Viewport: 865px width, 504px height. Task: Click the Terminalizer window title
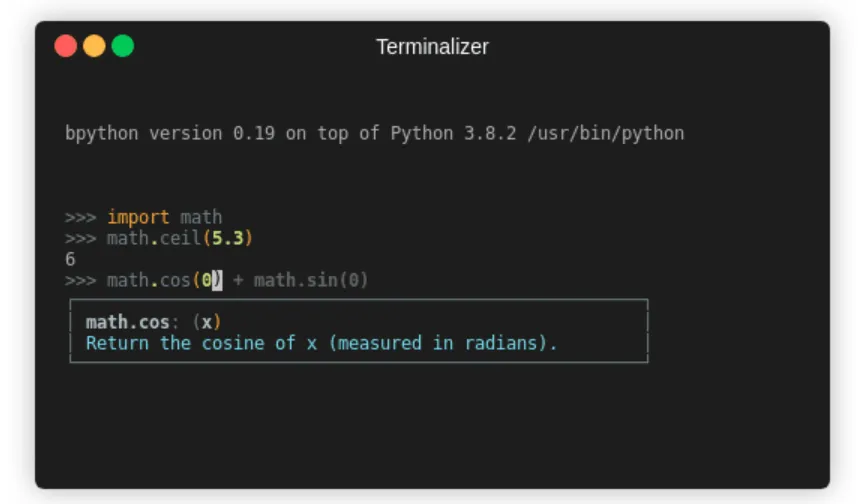432,47
